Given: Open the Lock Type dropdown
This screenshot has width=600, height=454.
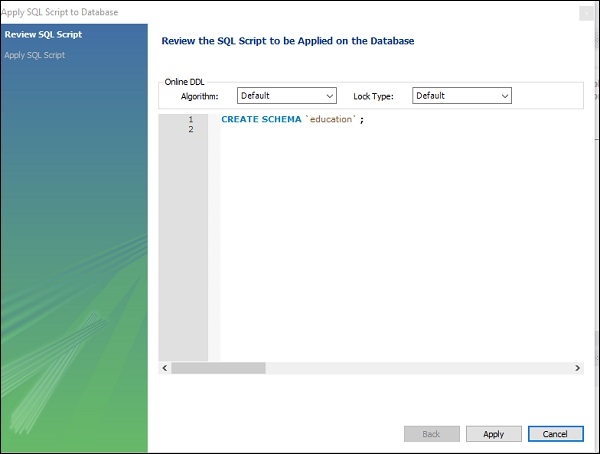Looking at the screenshot, I should (461, 96).
